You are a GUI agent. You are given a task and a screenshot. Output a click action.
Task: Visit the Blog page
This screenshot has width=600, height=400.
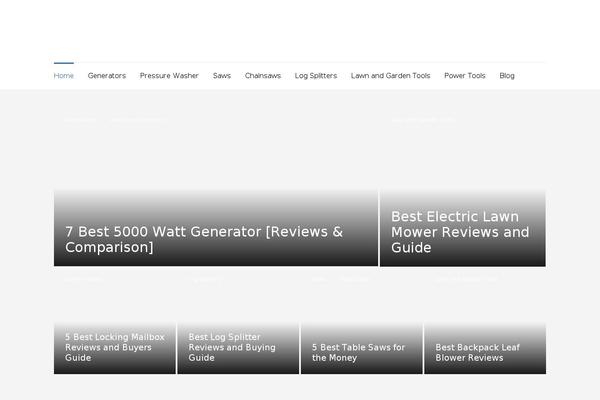(507, 76)
